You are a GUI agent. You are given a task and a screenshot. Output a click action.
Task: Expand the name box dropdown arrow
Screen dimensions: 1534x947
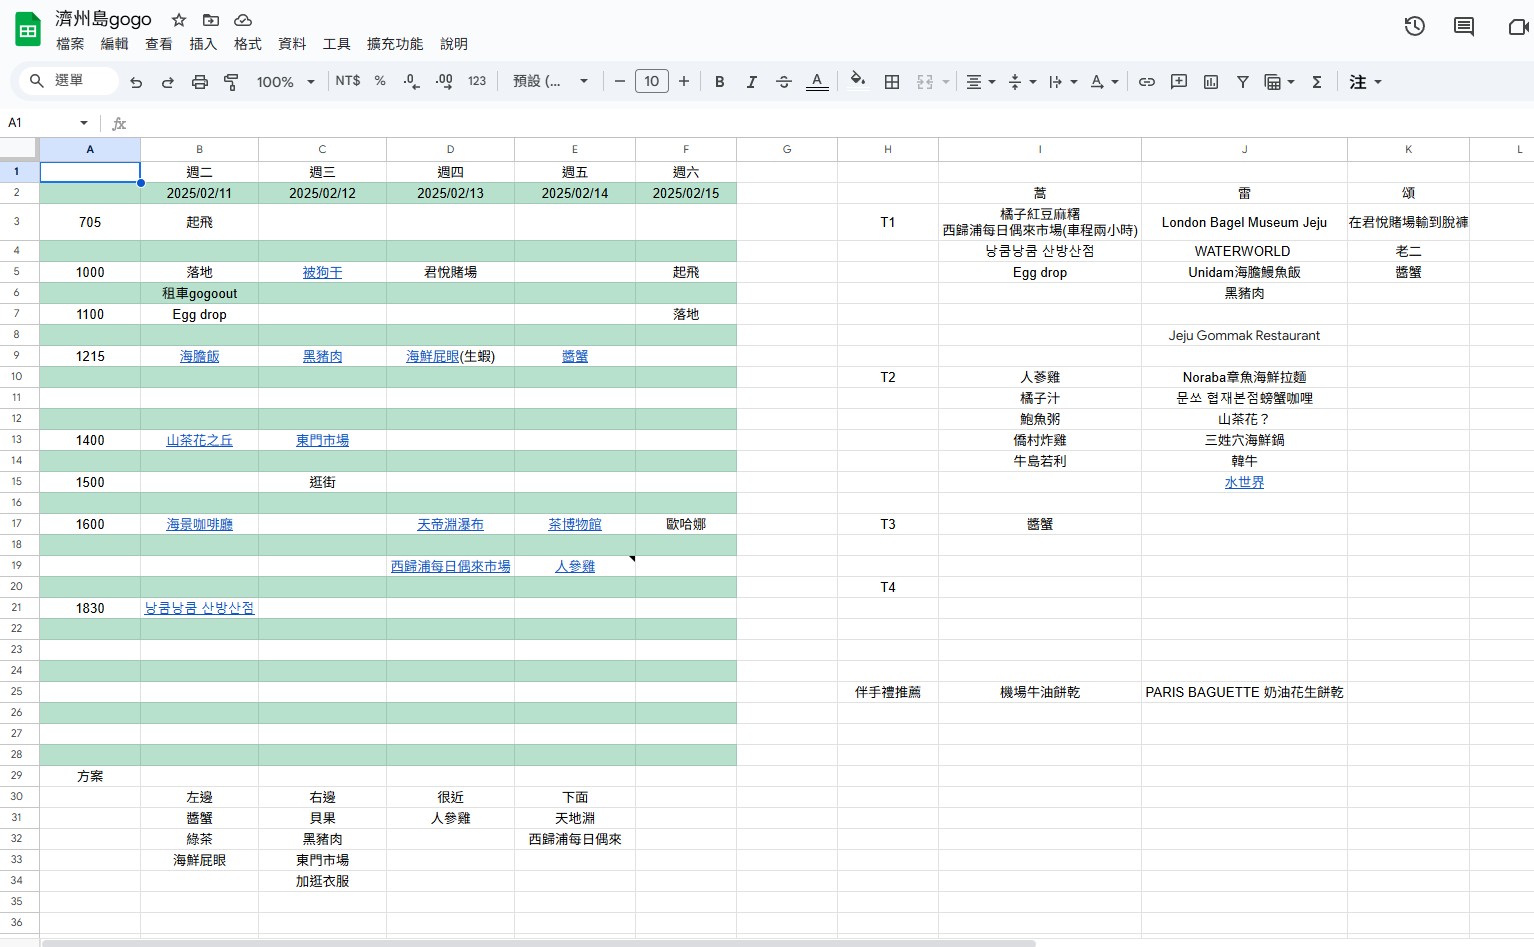click(x=84, y=123)
